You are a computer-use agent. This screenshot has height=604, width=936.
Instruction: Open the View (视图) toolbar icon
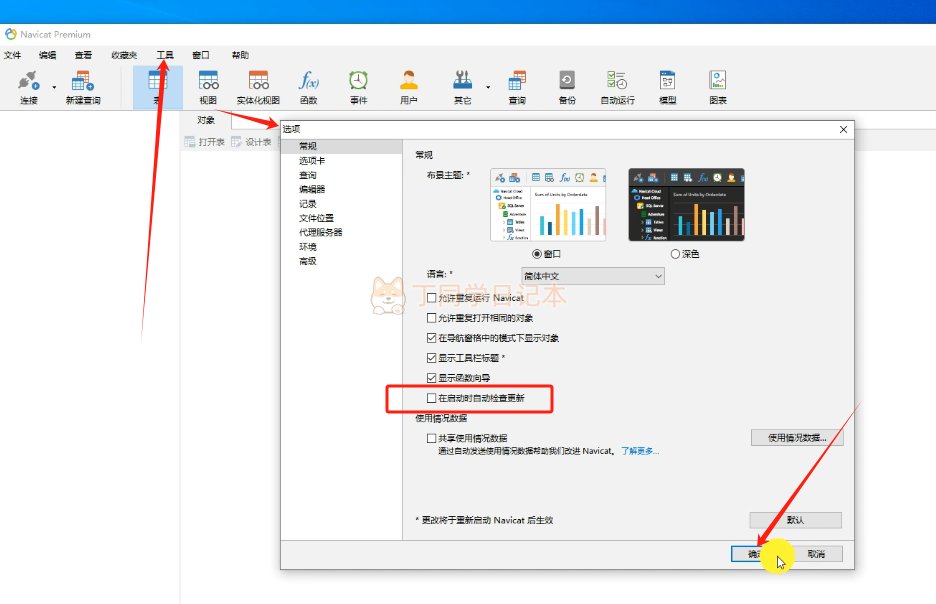pyautogui.click(x=208, y=87)
